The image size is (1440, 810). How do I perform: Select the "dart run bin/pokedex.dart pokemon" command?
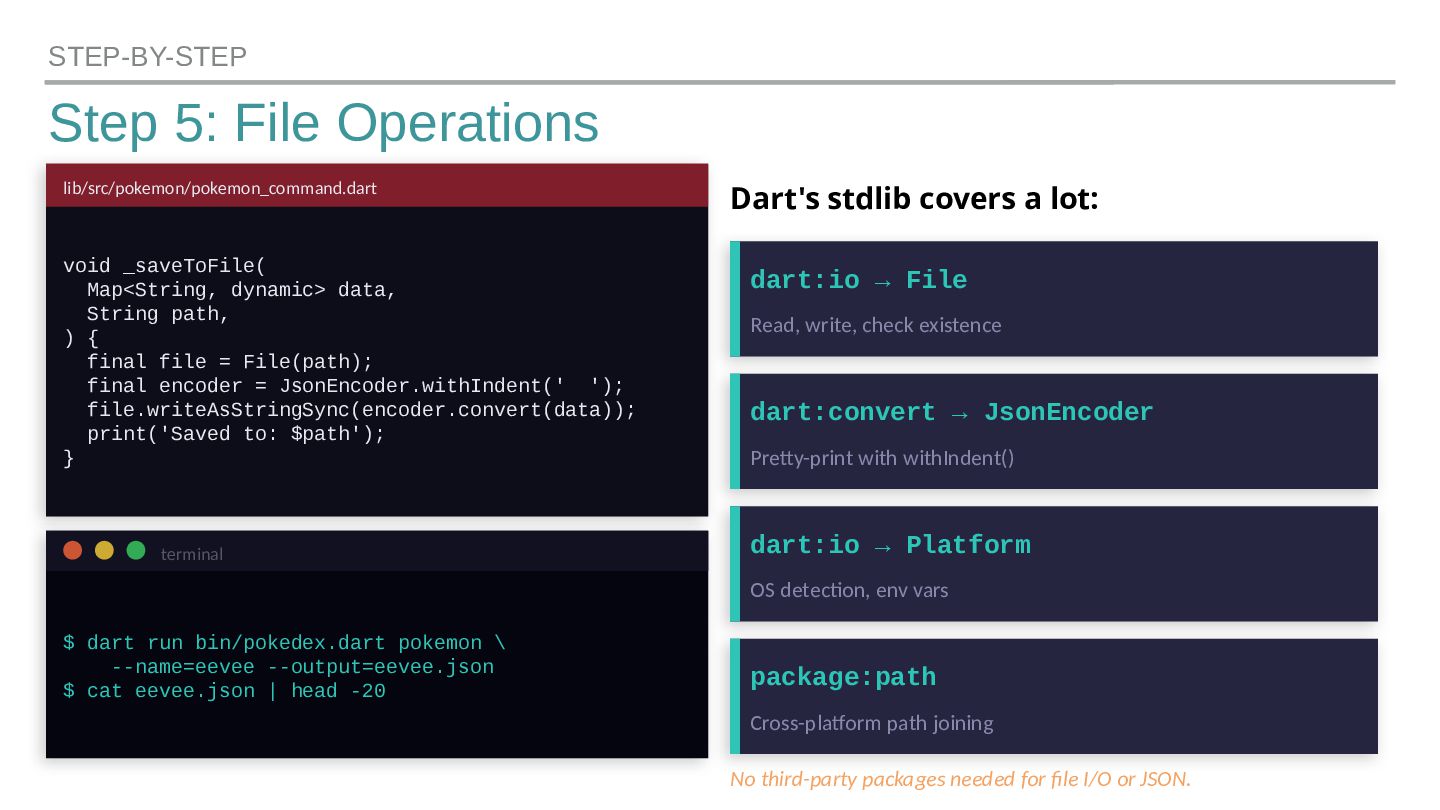click(x=285, y=643)
